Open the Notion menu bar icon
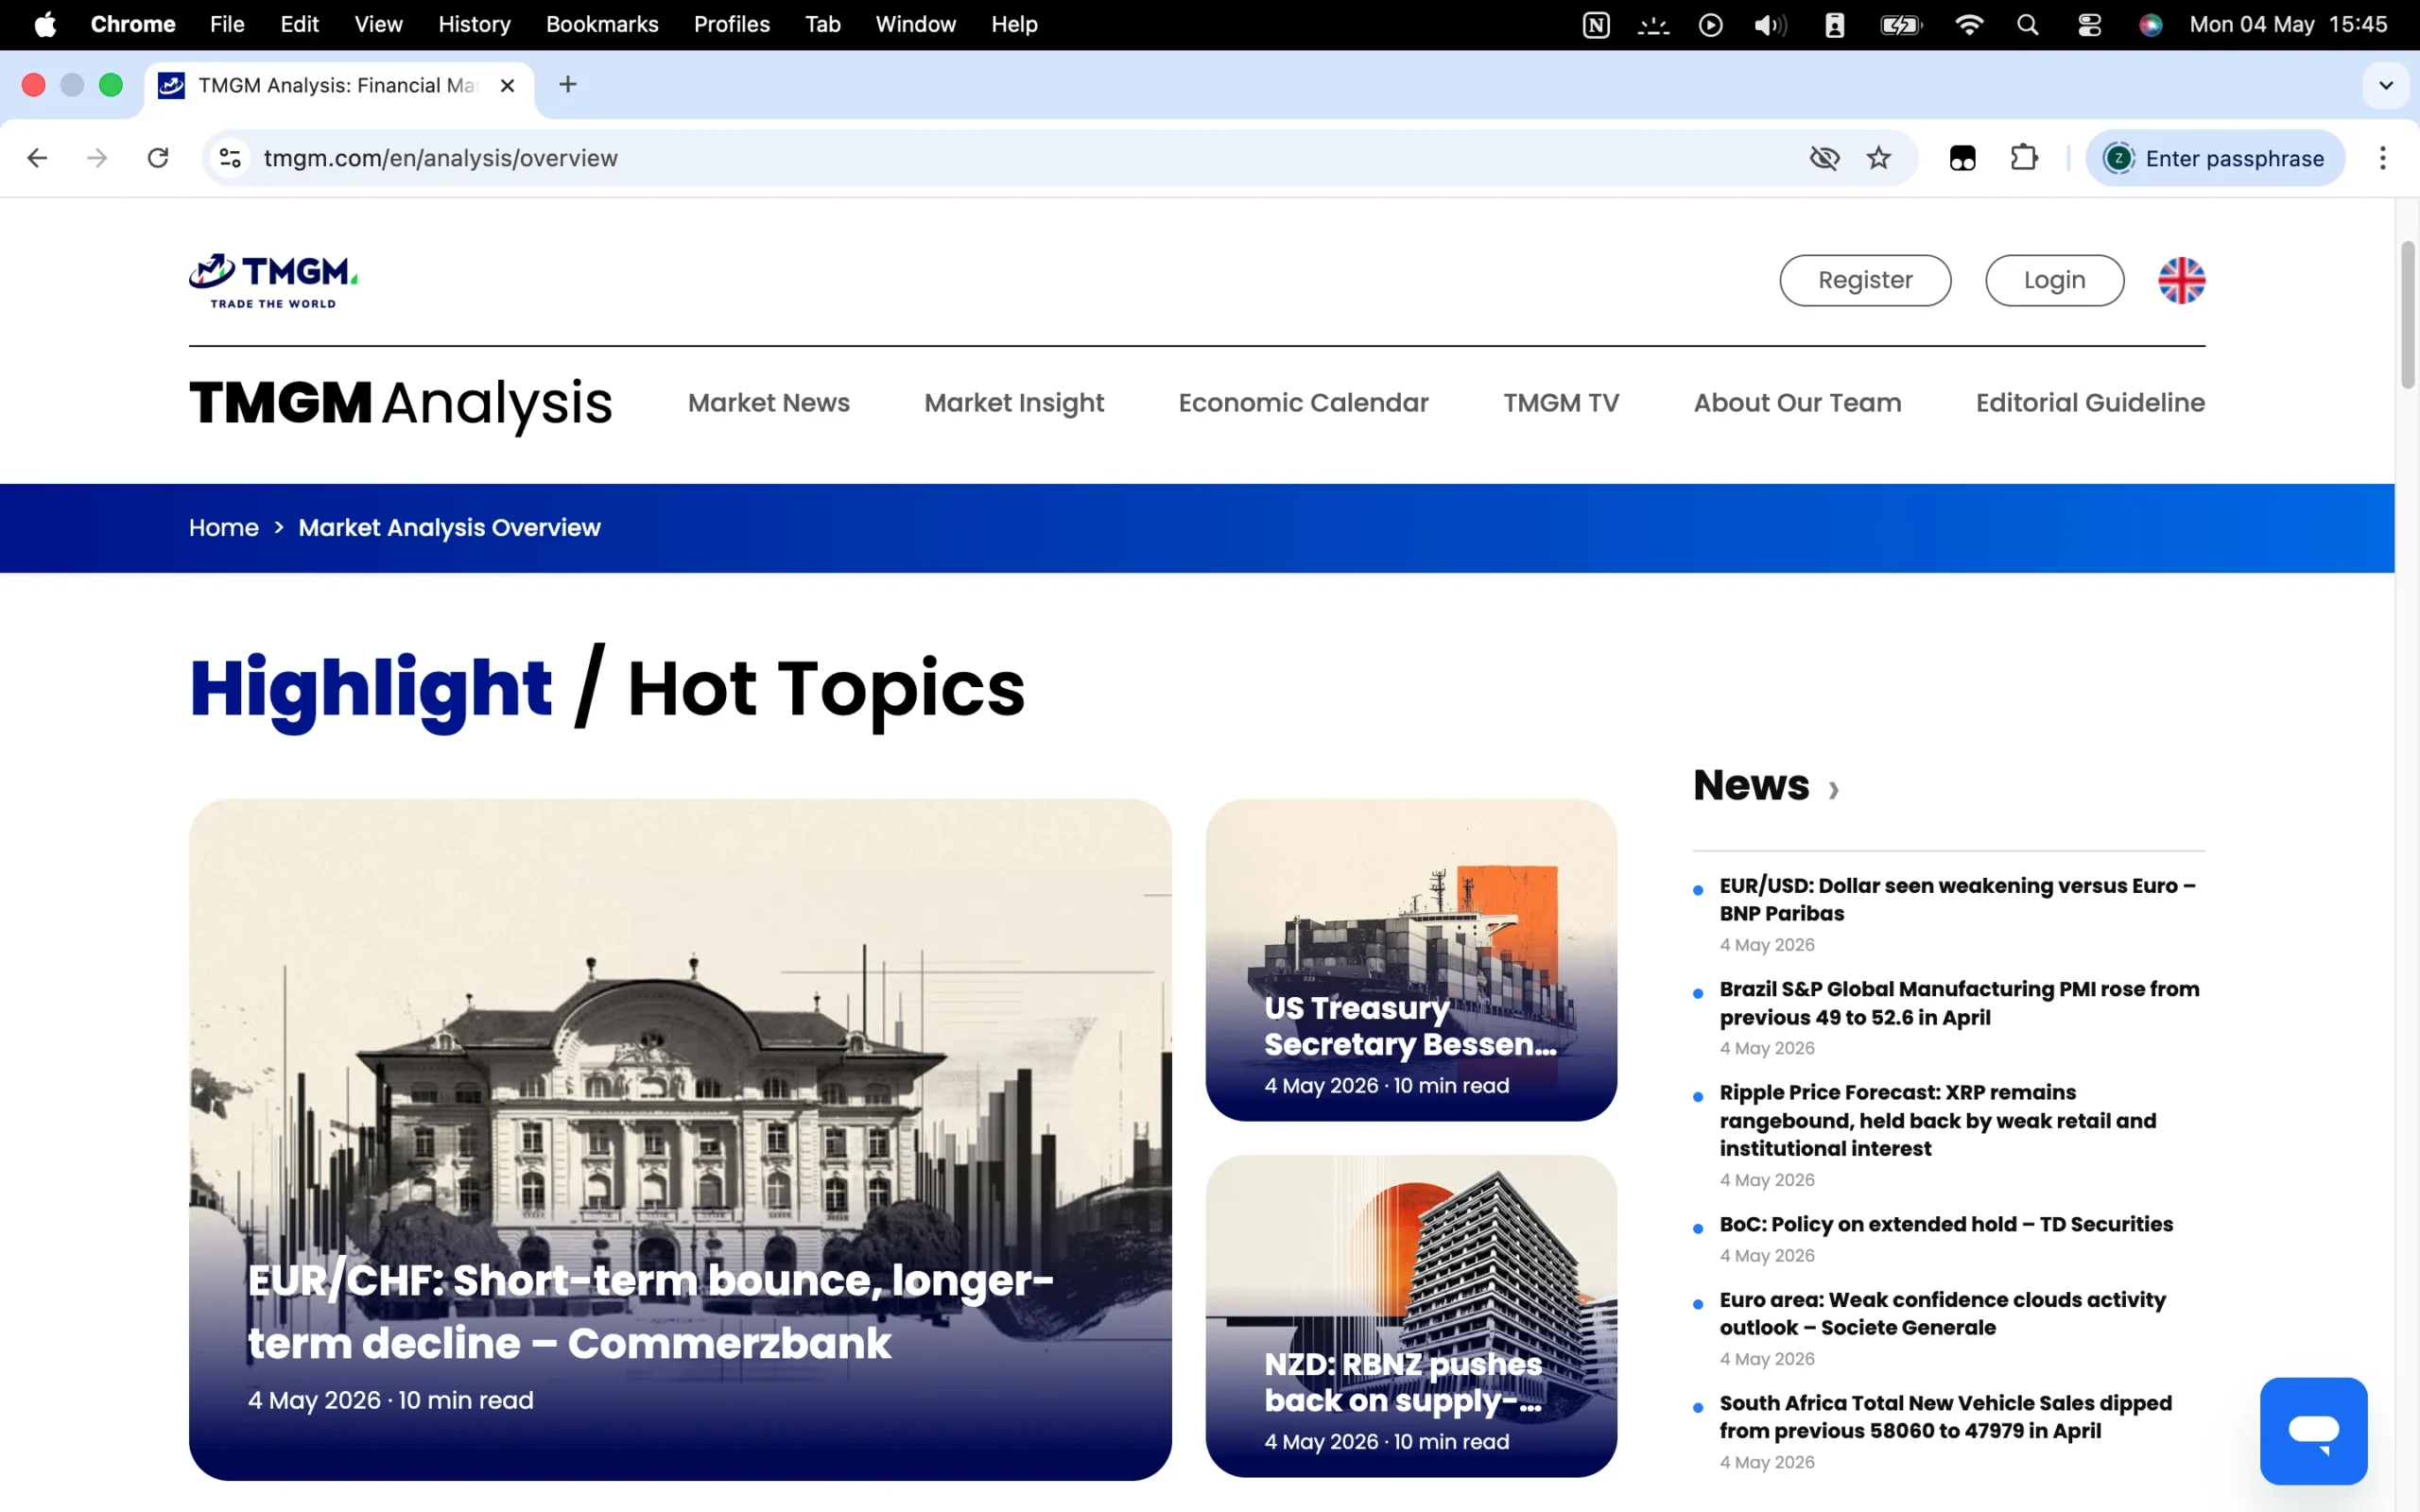Viewport: 2420px width, 1512px height. [1596, 25]
